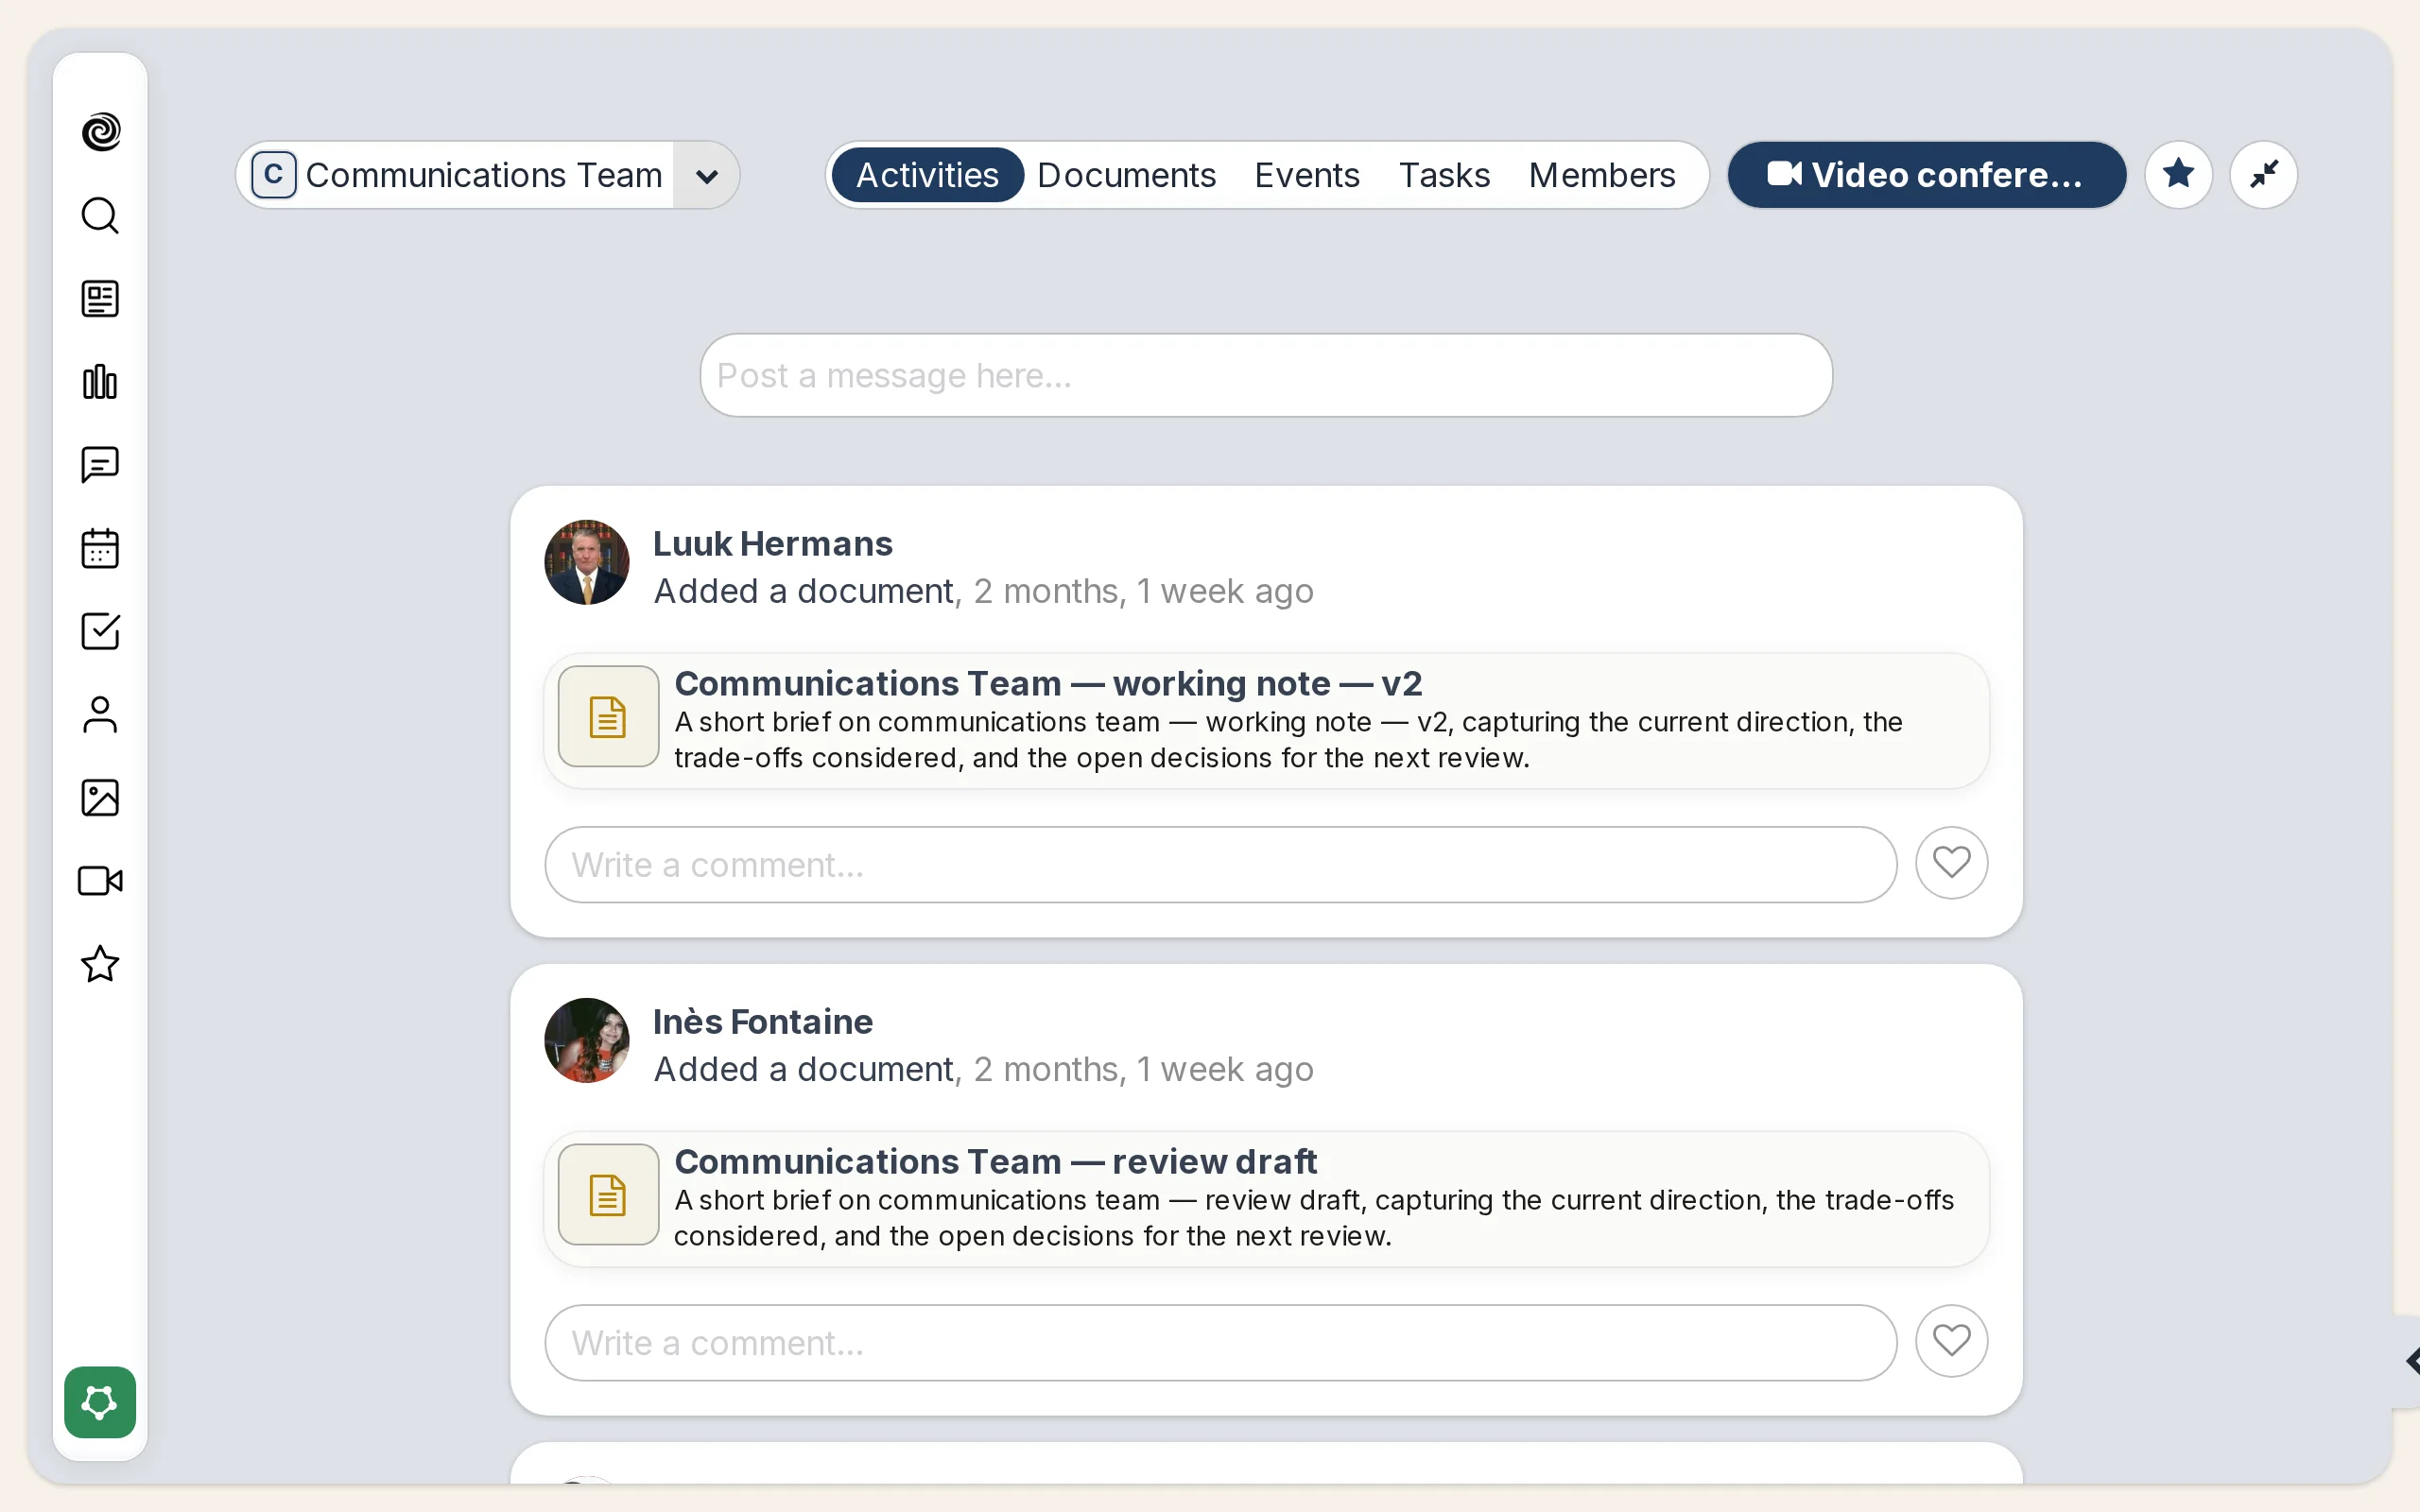2420x1512 pixels.
Task: Click the review draft description text
Action: (x=1314, y=1218)
